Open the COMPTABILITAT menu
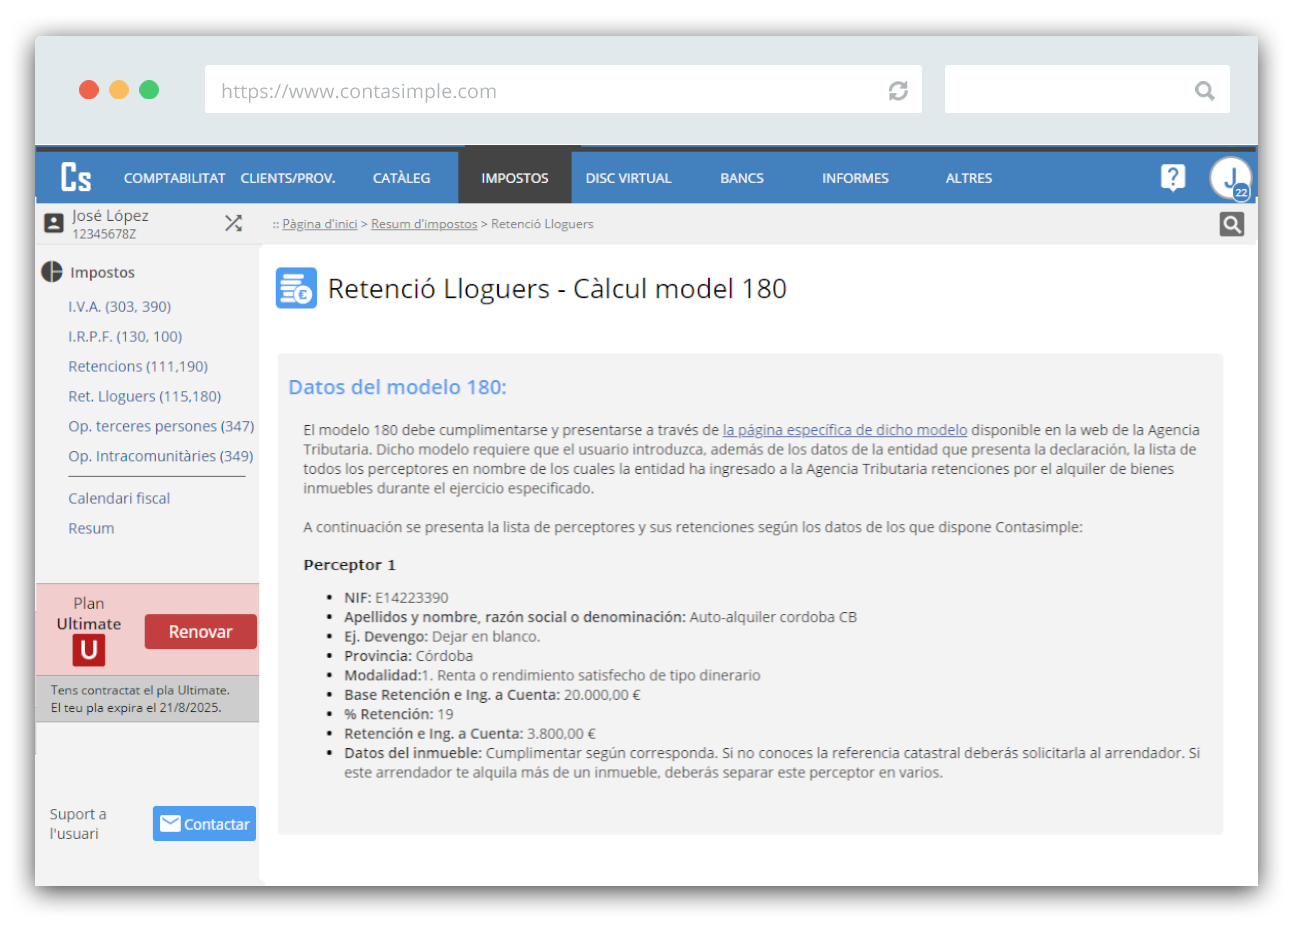This screenshot has height=929, width=1293. 174,178
